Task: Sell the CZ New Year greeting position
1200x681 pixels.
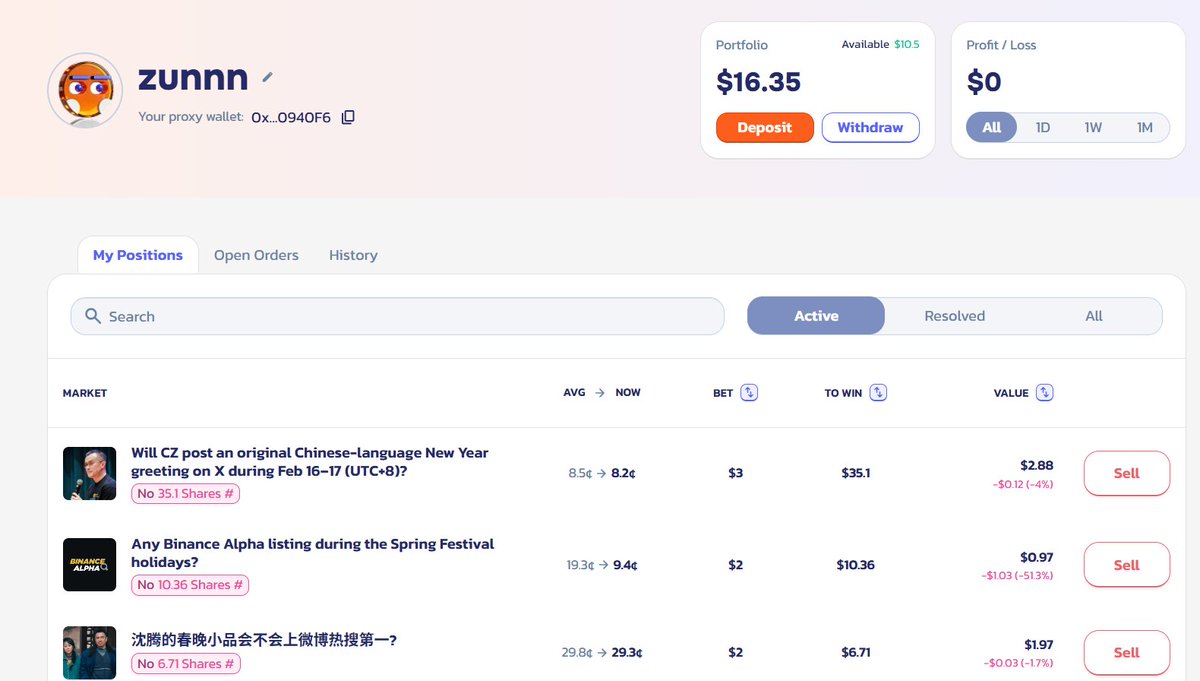Action: (x=1127, y=473)
